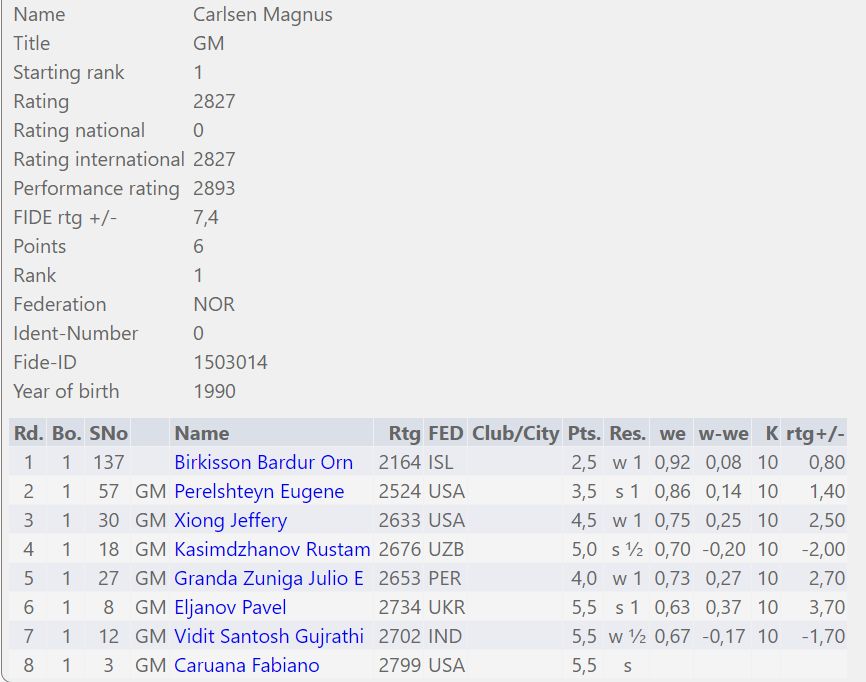Select the Granda Zuniga Julio E link
The image size is (866, 682).
click(x=269, y=579)
